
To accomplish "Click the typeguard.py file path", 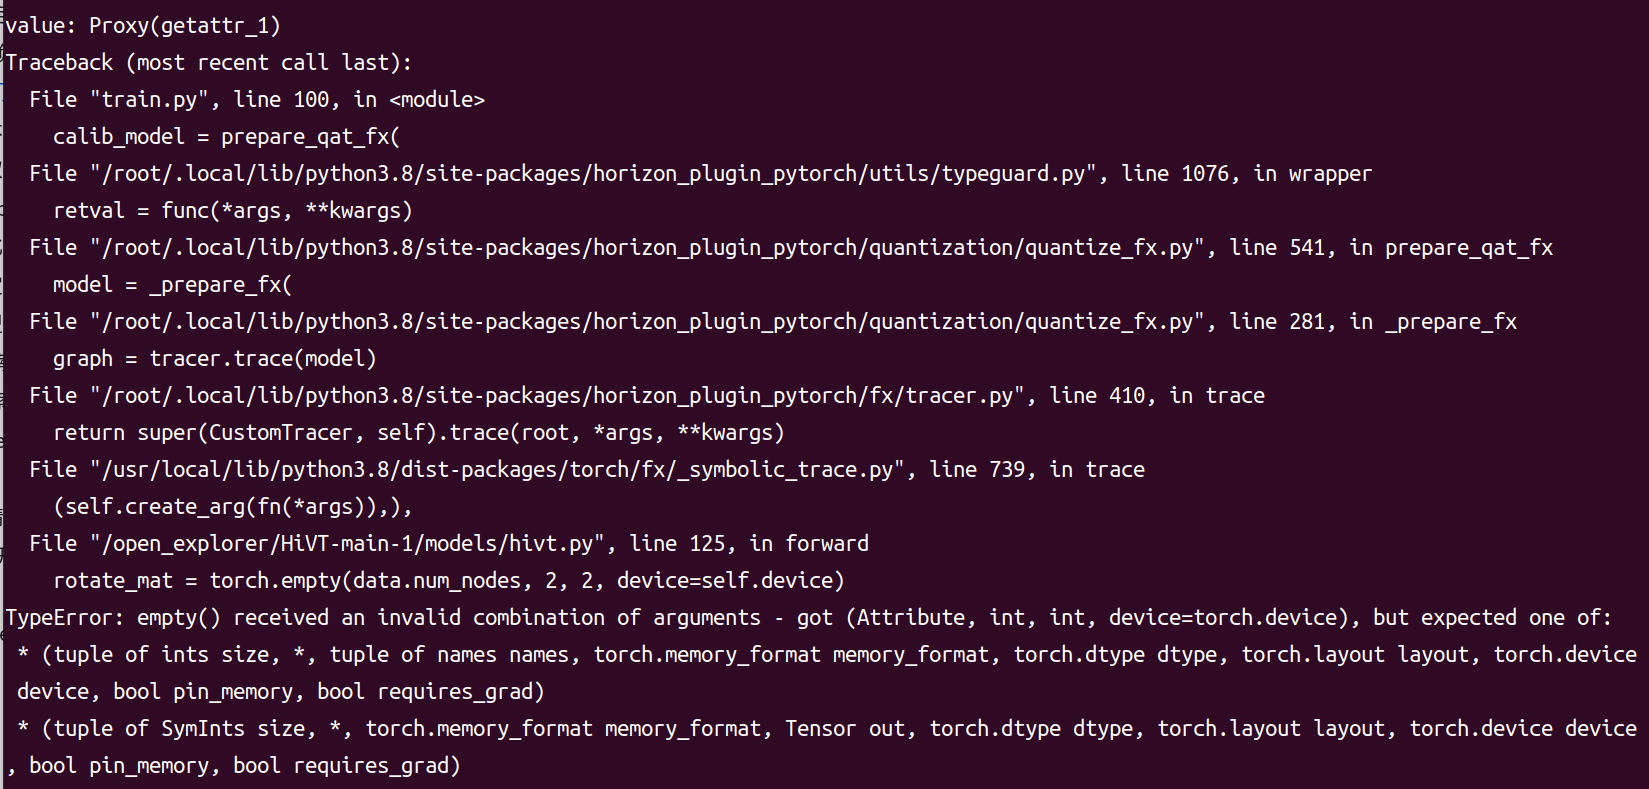I will coord(595,174).
